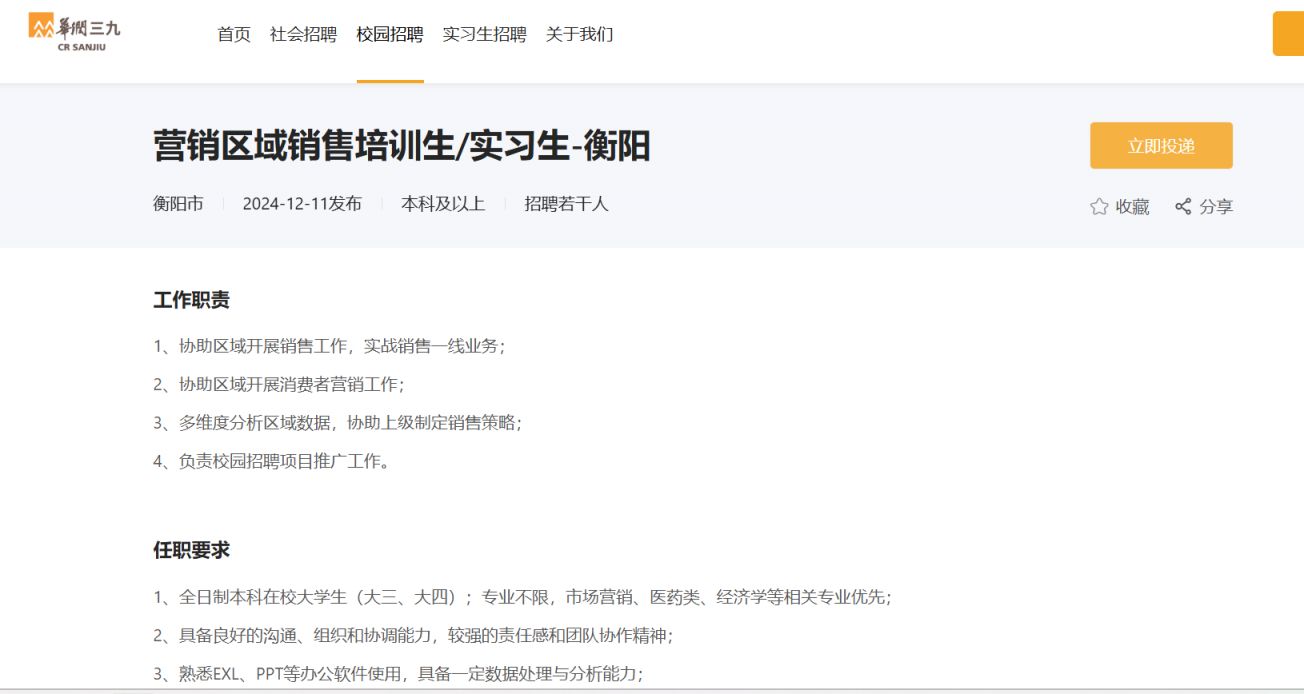The height and width of the screenshot is (694, 1304).
Task: Open the 社会招聘 navigation tab
Action: click(x=303, y=35)
